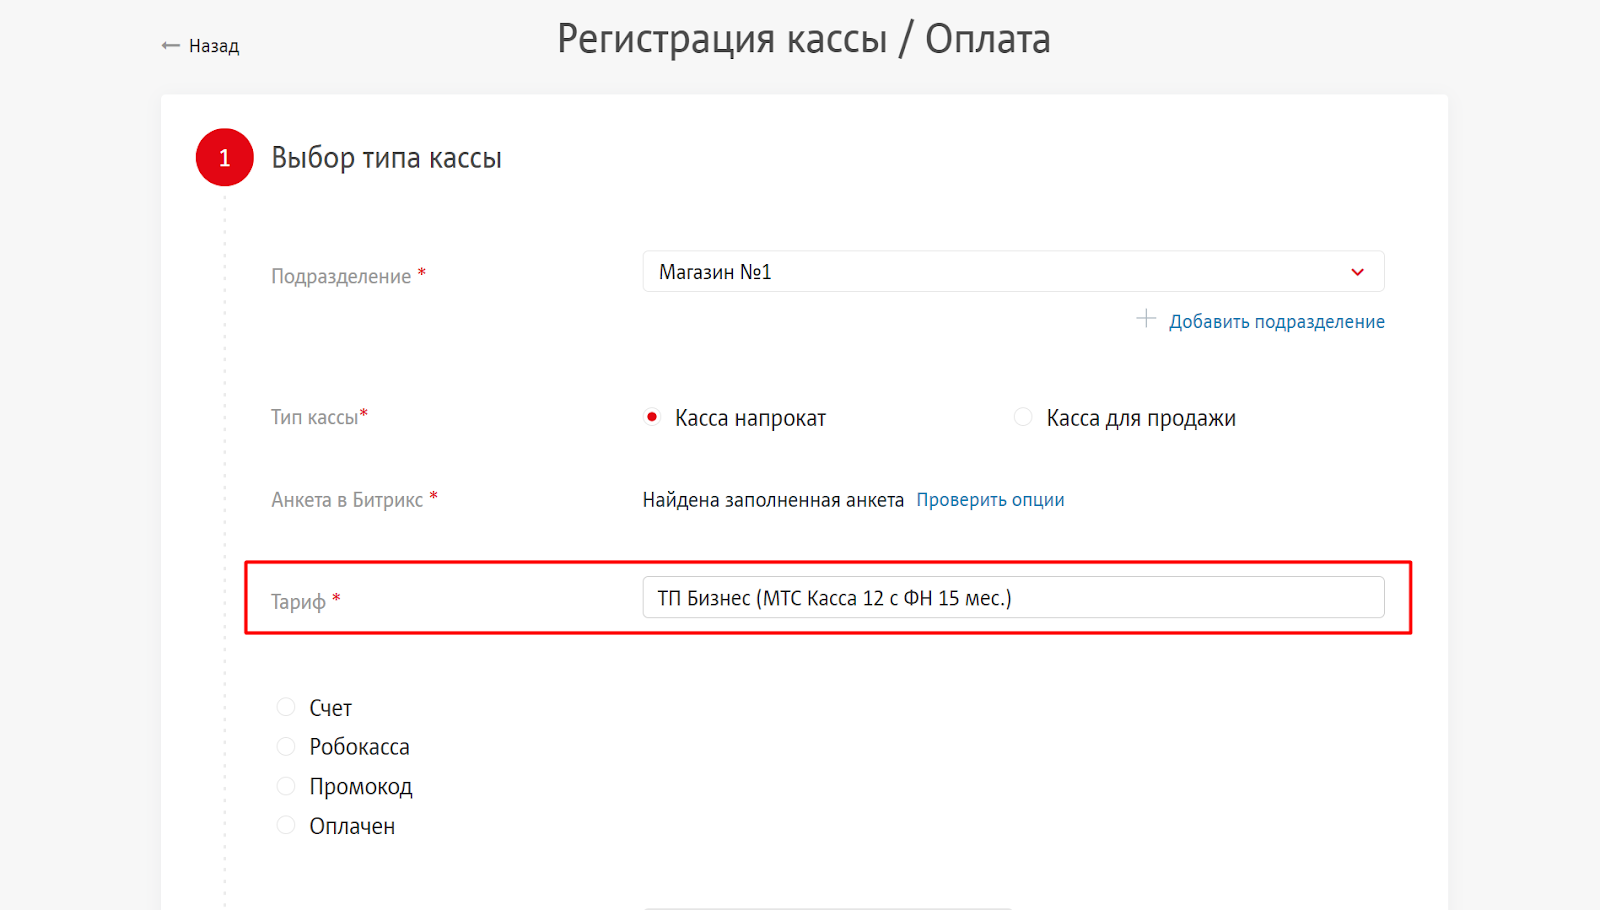Click the Тариф field label
This screenshot has width=1600, height=910.
pyautogui.click(x=298, y=602)
